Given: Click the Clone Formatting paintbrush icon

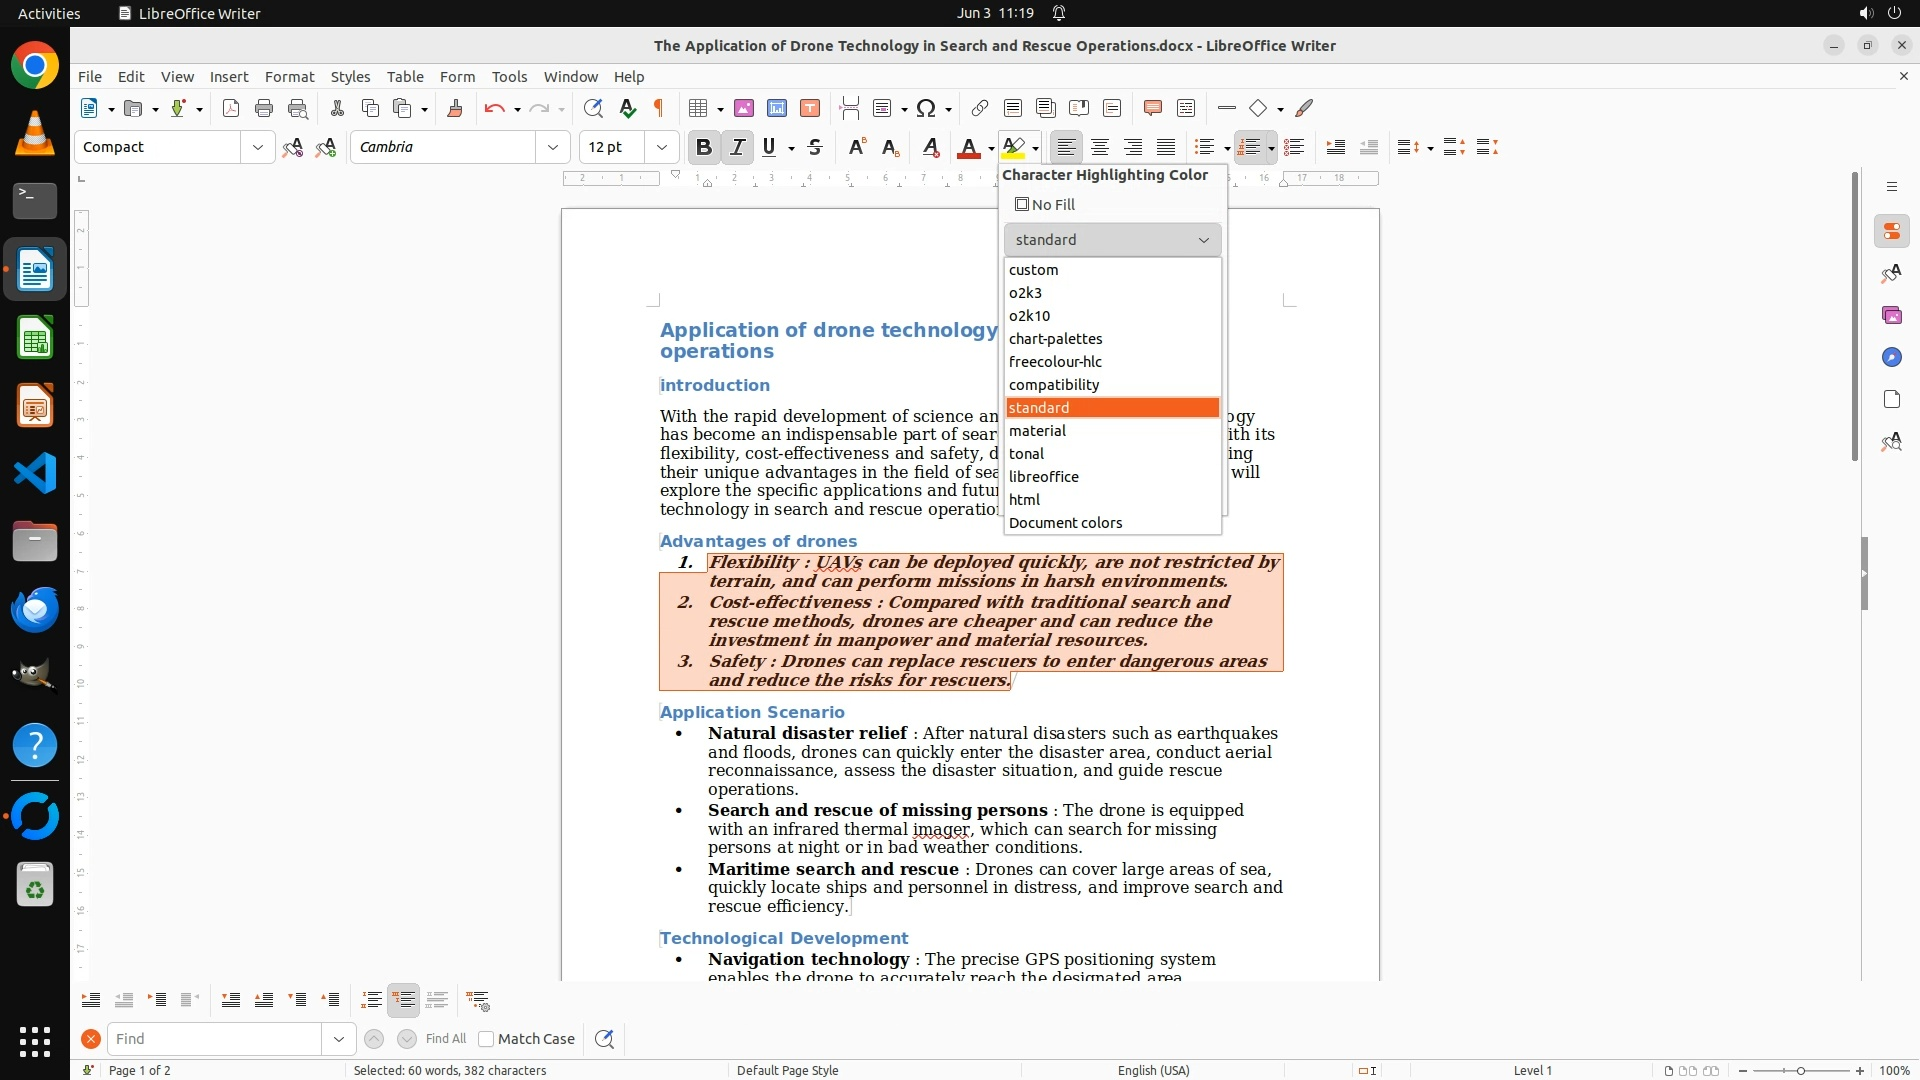Looking at the screenshot, I should tap(455, 108).
